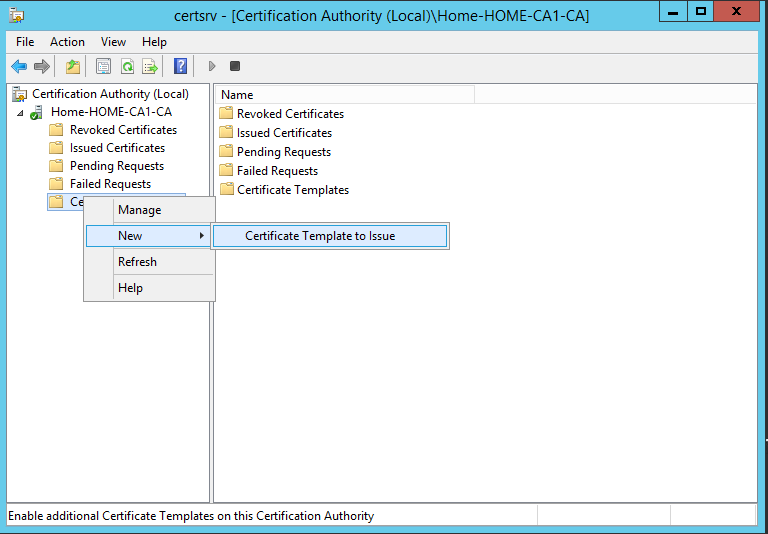
Task: Select Certificate Templates text in the list pane
Action: (x=293, y=190)
